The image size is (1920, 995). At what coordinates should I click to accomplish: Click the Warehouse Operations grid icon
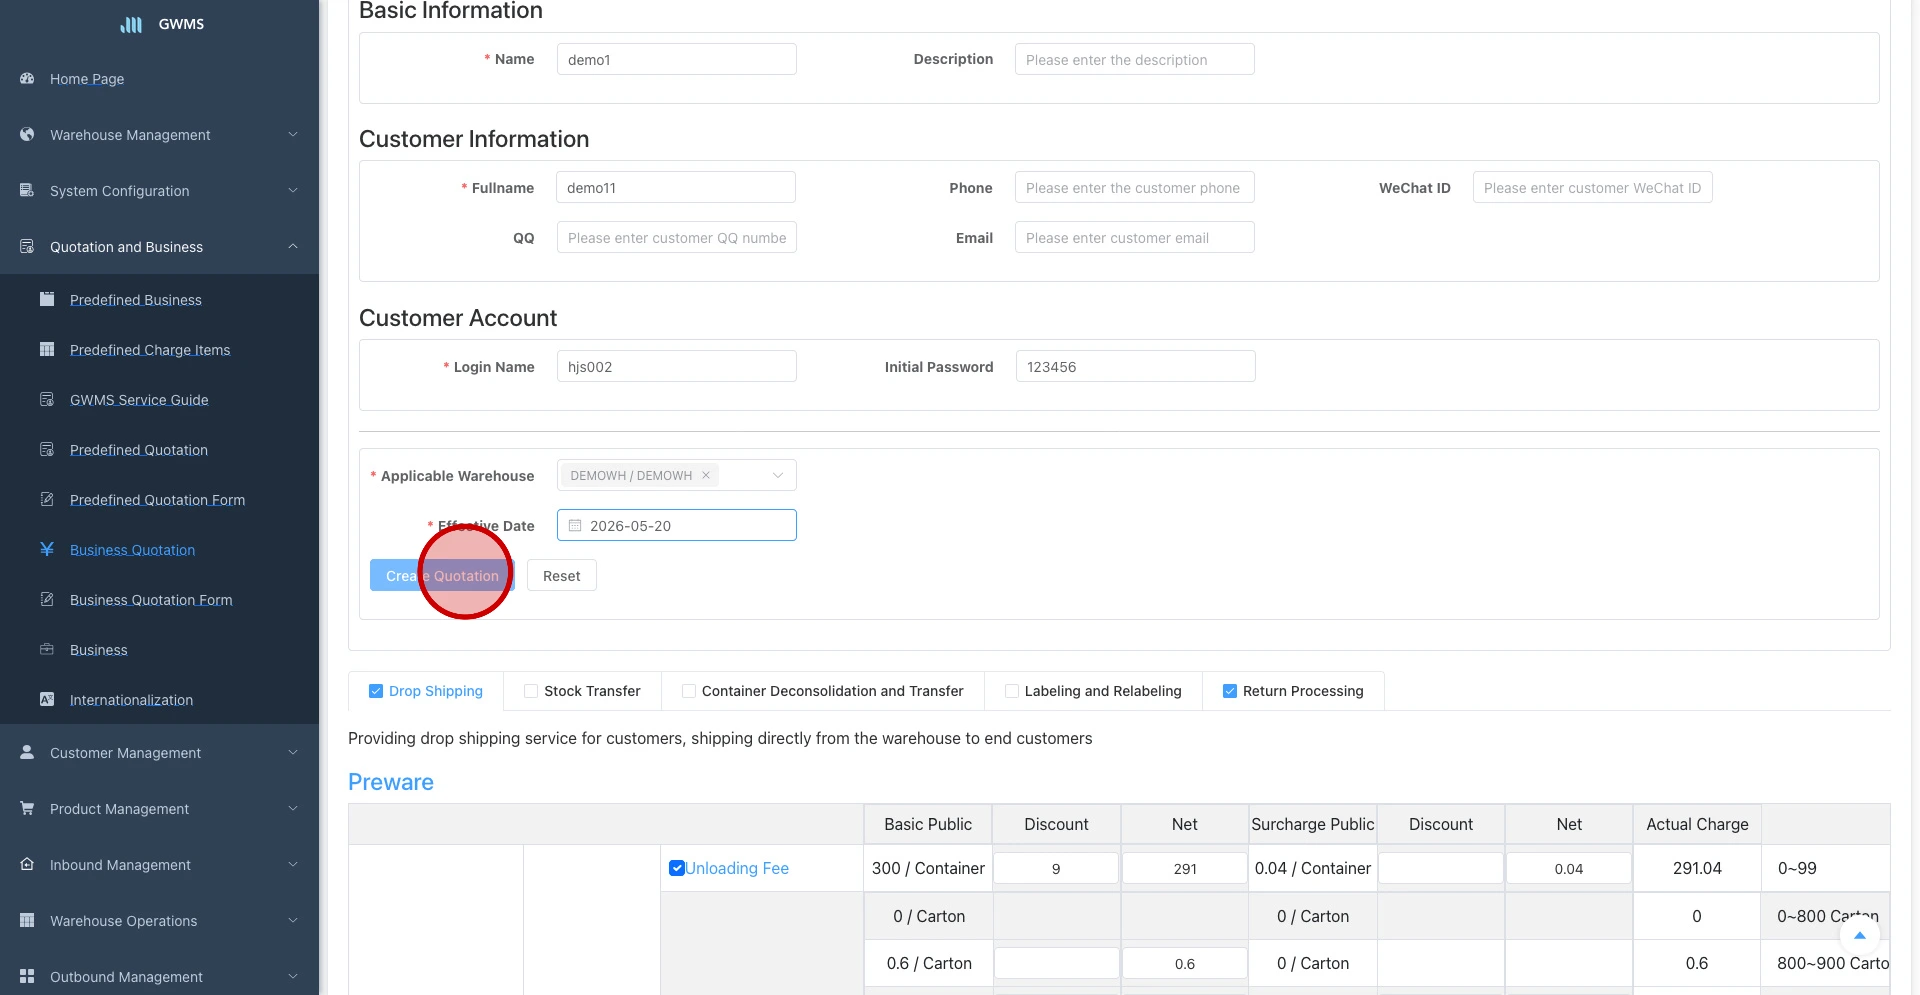pos(27,920)
